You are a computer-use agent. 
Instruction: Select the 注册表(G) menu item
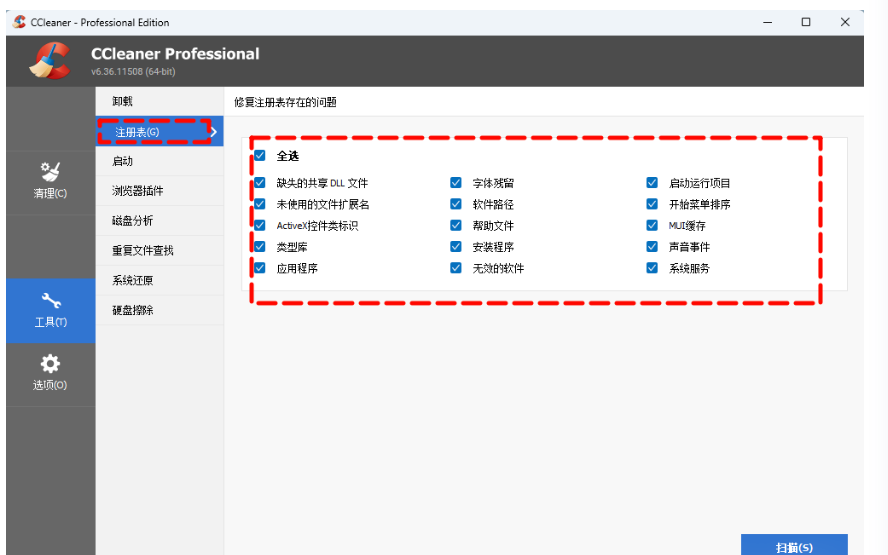pyautogui.click(x=160, y=131)
